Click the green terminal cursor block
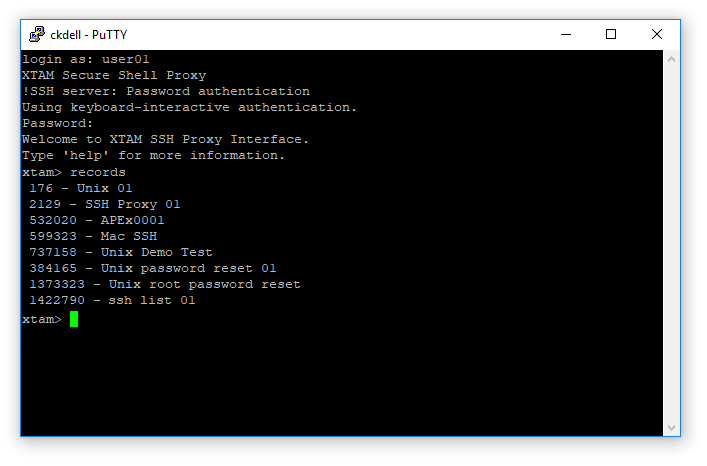The height and width of the screenshot is (466, 707). (x=74, y=319)
